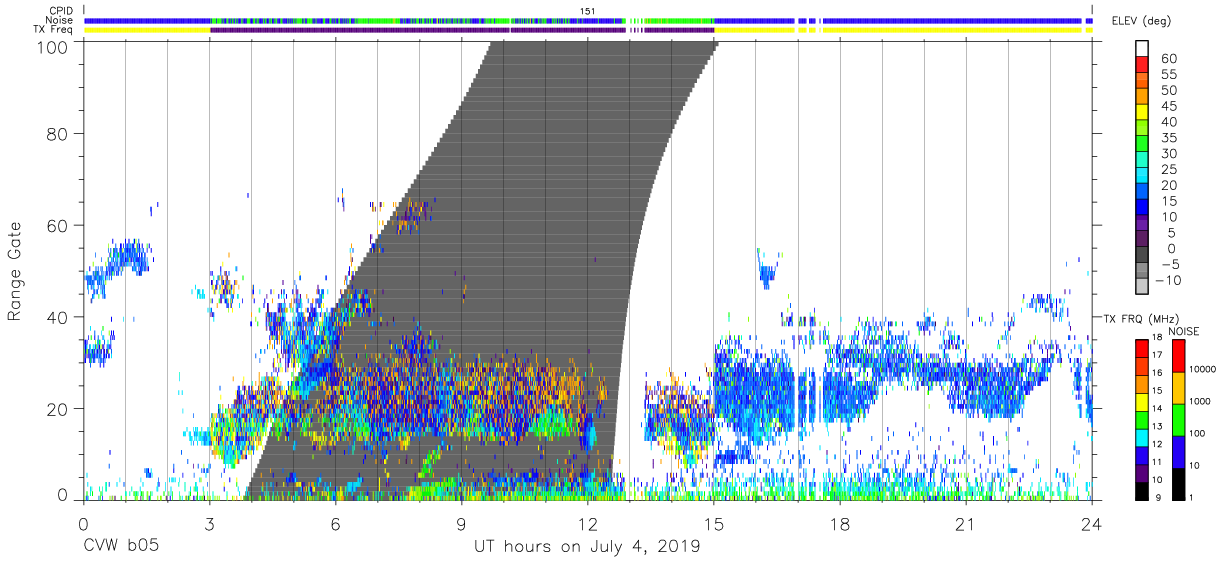Viewport: 1228px width, 567px height.
Task: Click the light gray bottom segment of ELEV color bar
Action: click(1141, 288)
